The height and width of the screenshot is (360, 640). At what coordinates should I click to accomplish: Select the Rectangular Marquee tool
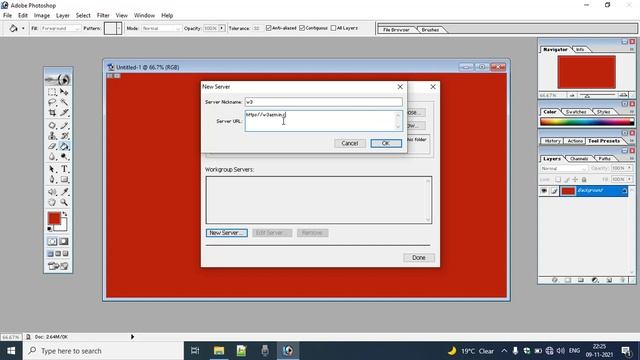(52, 92)
